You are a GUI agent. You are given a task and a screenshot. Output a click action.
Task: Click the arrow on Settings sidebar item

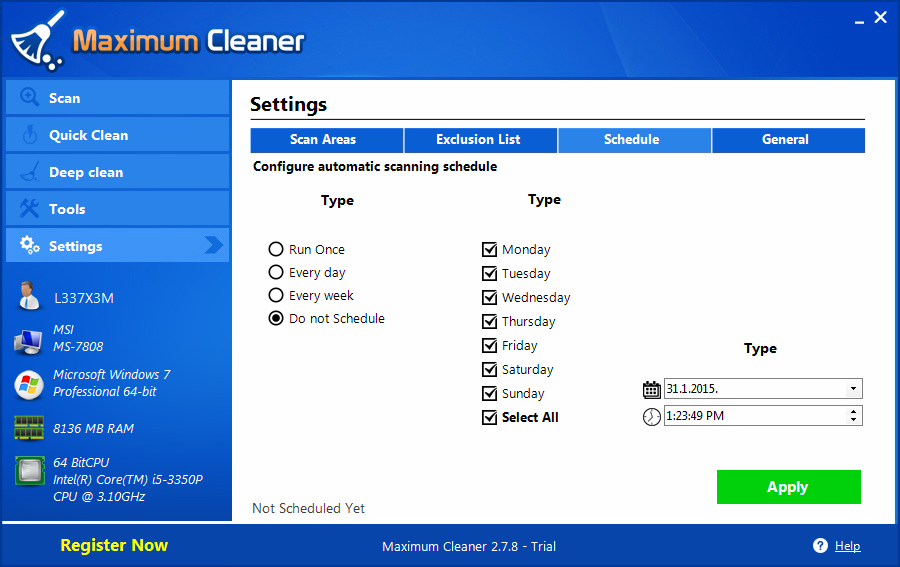click(214, 245)
